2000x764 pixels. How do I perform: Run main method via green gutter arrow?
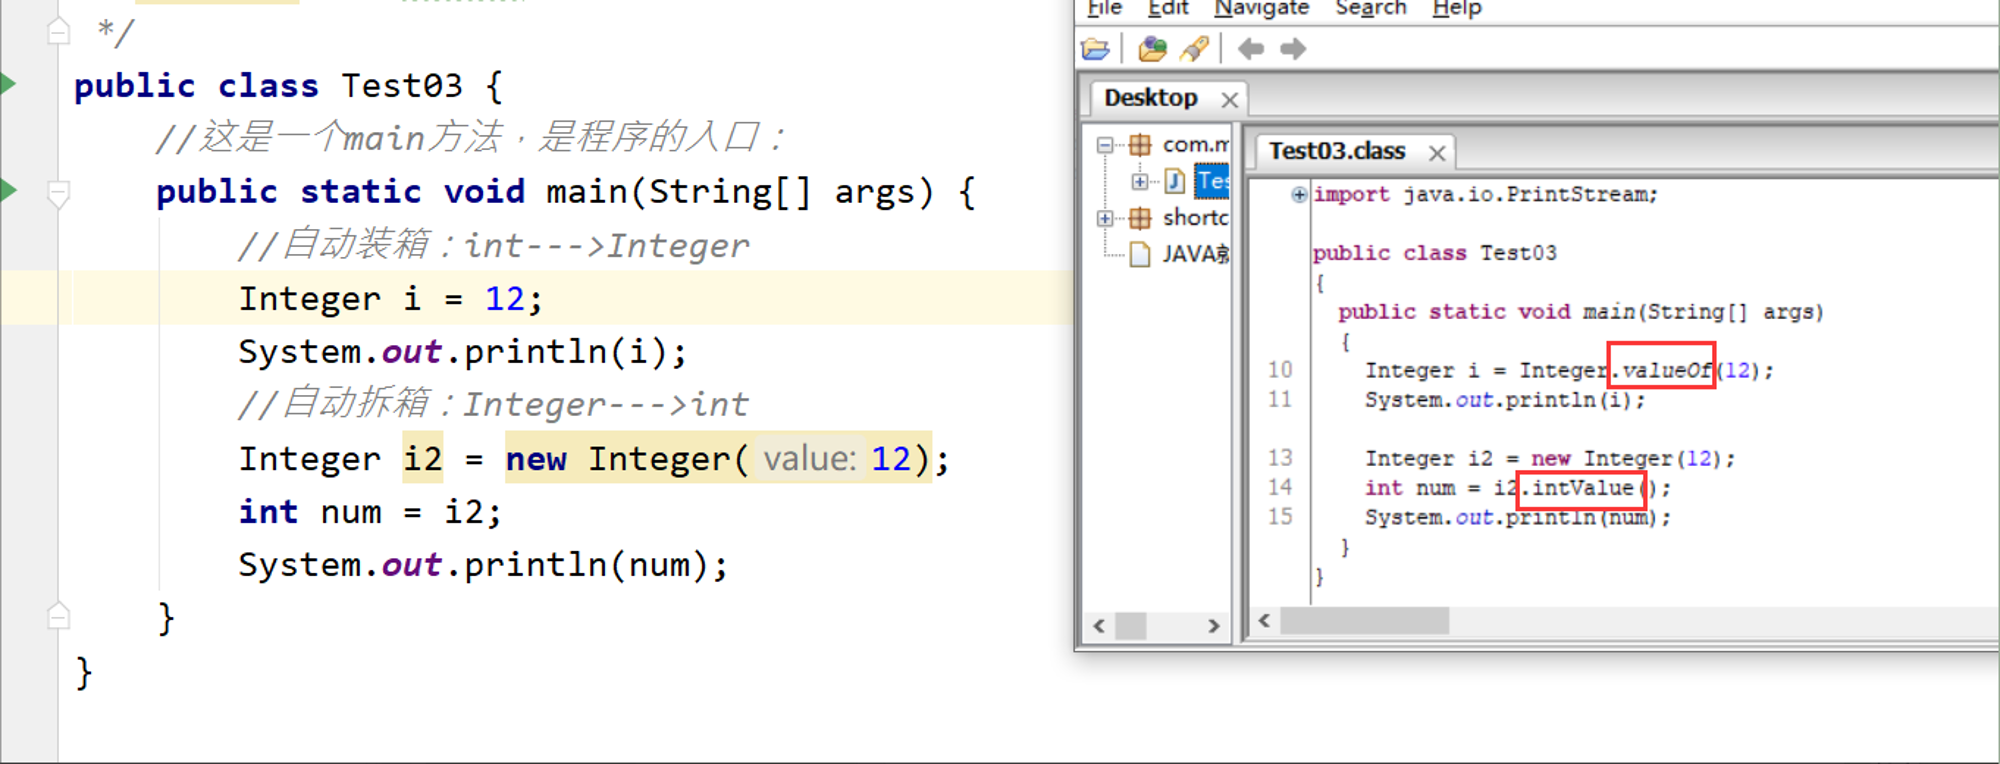click(8, 190)
